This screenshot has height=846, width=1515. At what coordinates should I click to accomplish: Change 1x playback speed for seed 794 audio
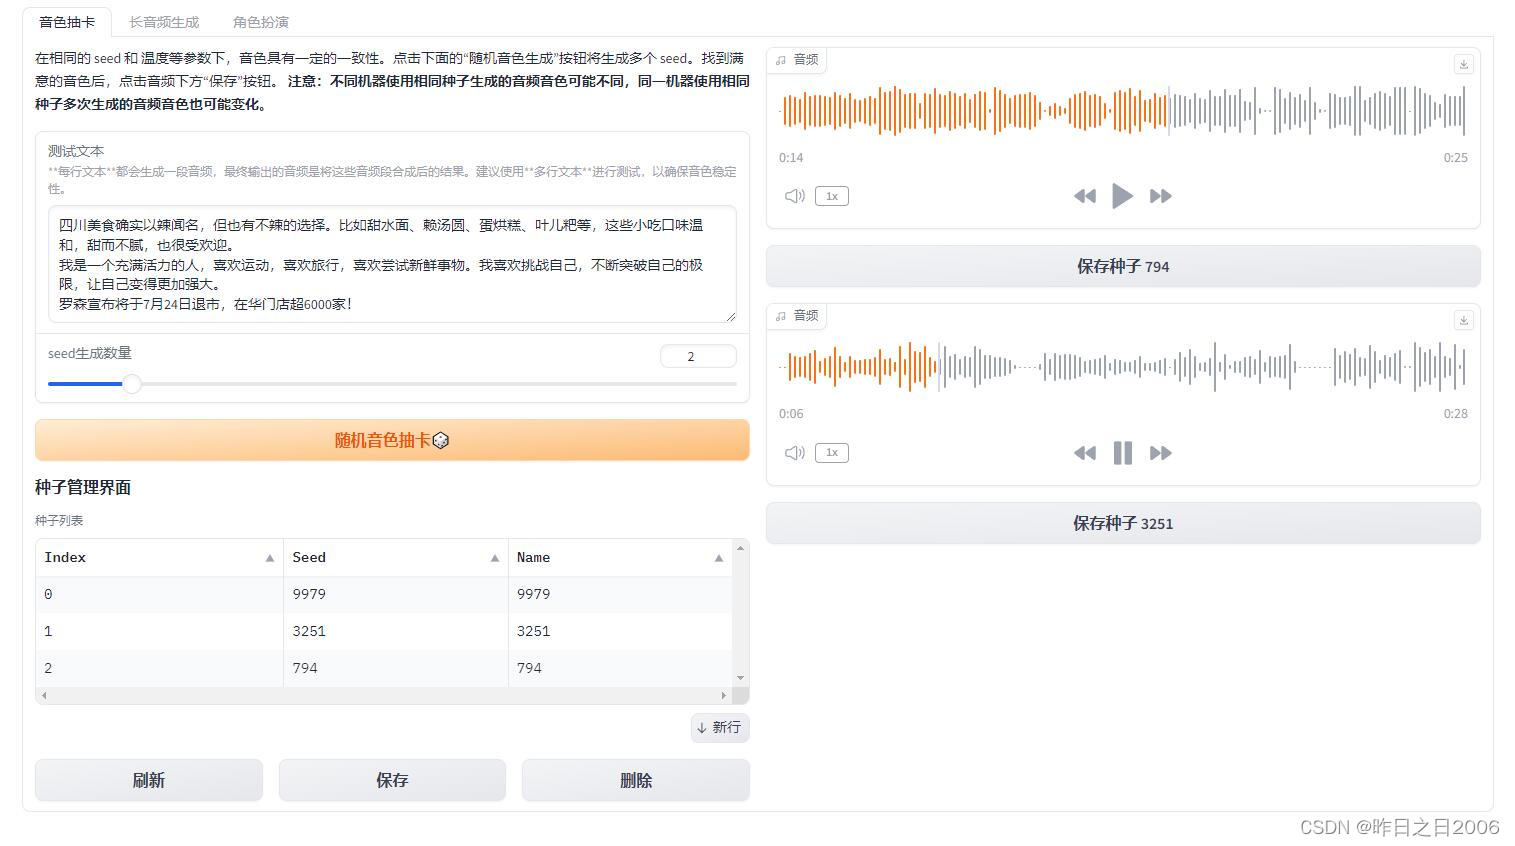point(832,196)
